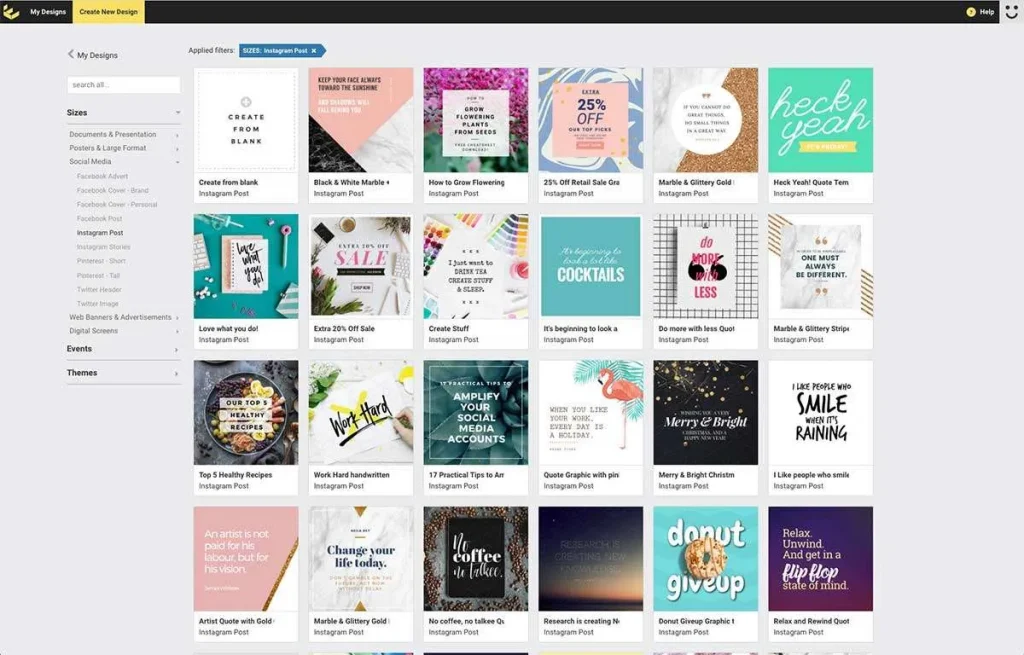Select Instagram Stories in the sidebar
Viewport: 1024px width, 655px height.
tap(104, 247)
